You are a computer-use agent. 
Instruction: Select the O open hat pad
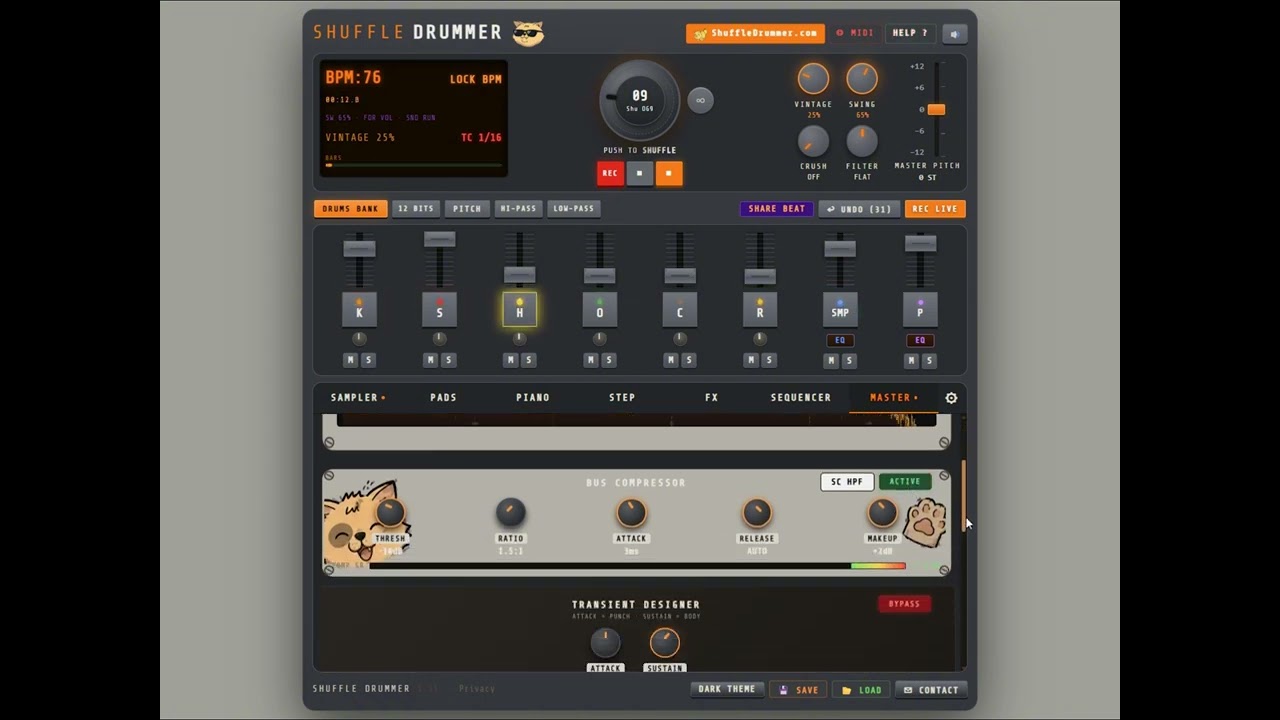(x=599, y=312)
